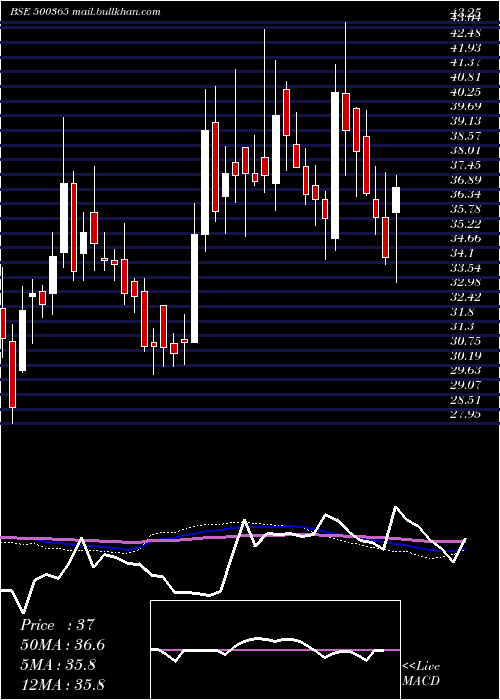Click the 34.66 price axis label
The width and height of the screenshot is (500, 700).
(x=466, y=238)
